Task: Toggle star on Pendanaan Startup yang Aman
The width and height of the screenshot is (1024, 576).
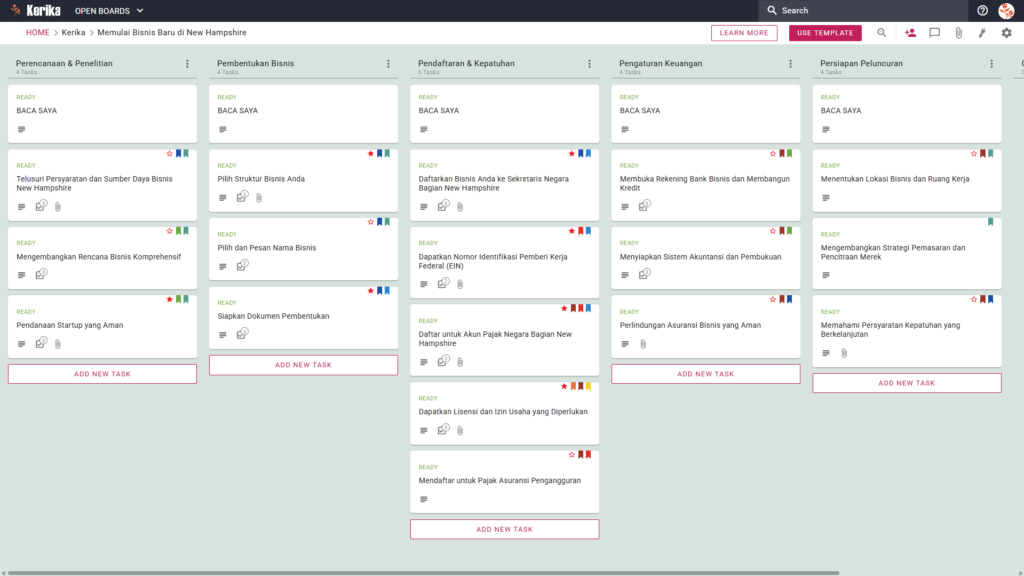Action: [169, 299]
